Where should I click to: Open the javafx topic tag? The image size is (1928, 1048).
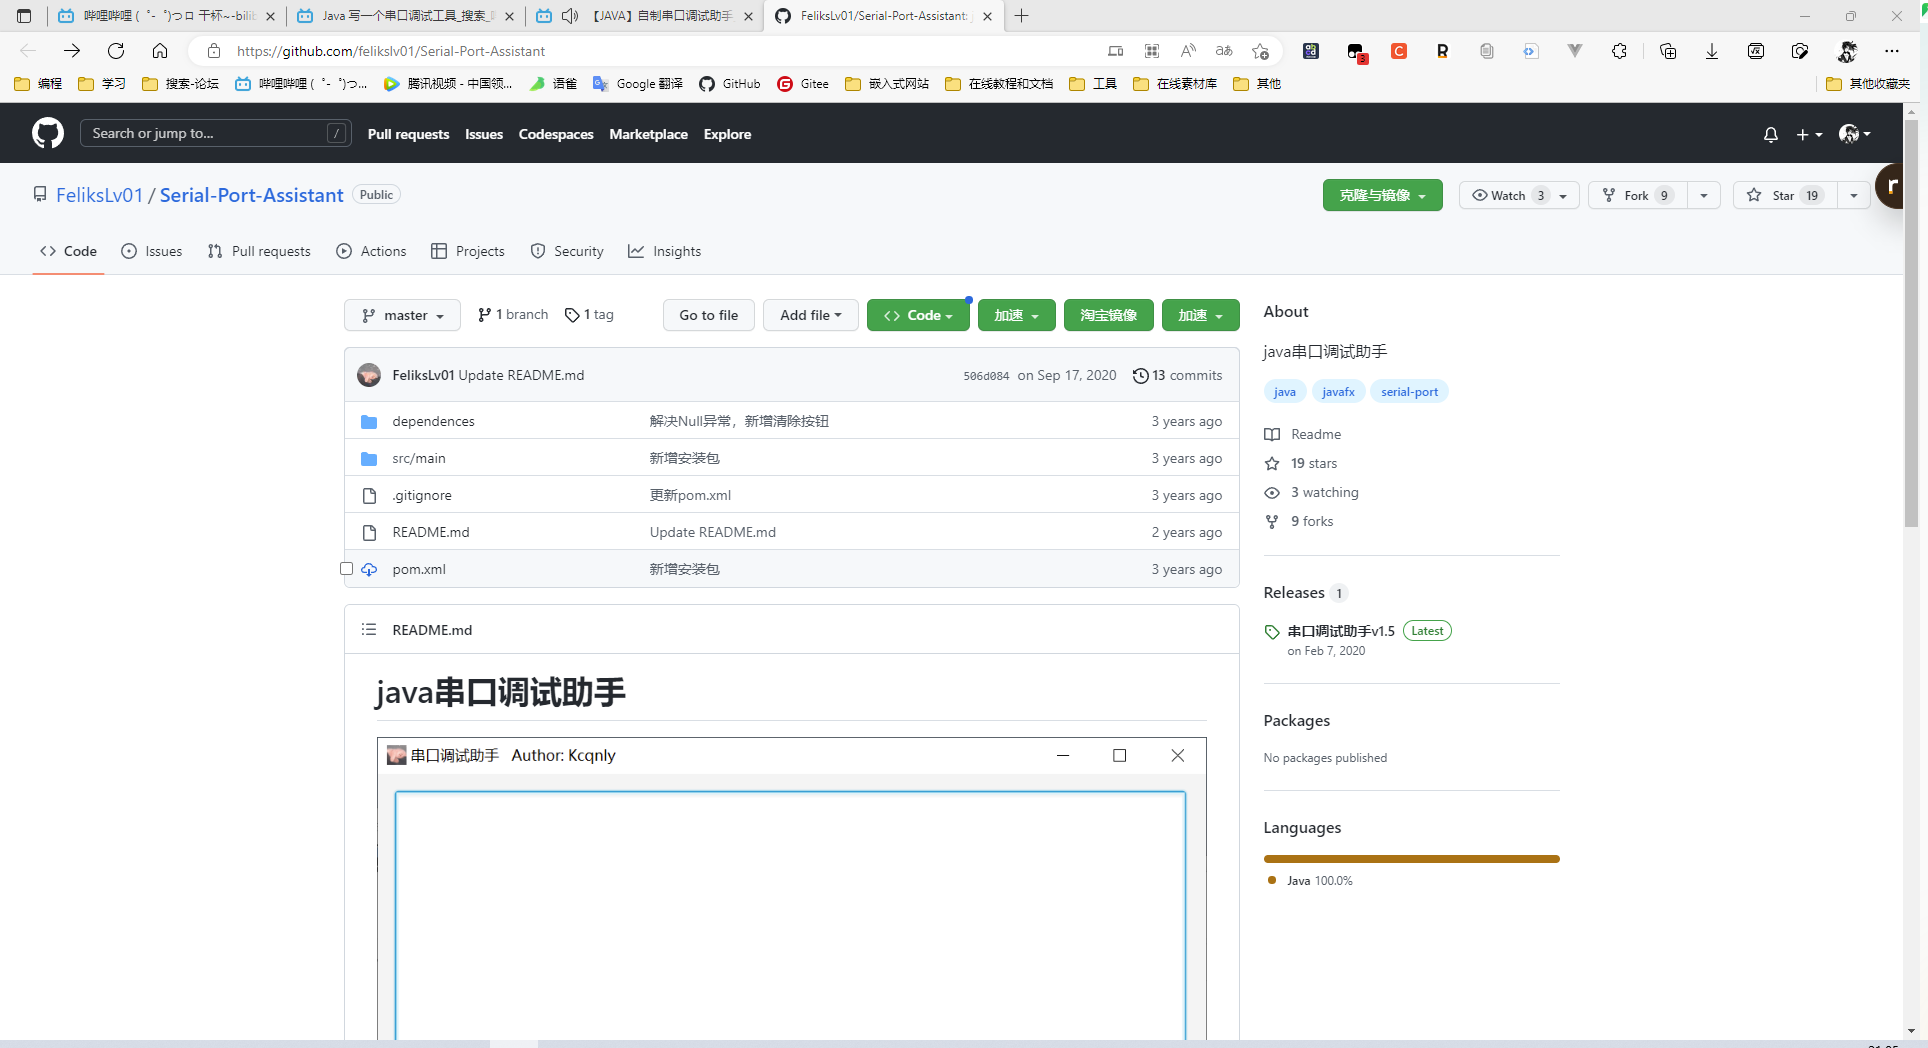1338,392
